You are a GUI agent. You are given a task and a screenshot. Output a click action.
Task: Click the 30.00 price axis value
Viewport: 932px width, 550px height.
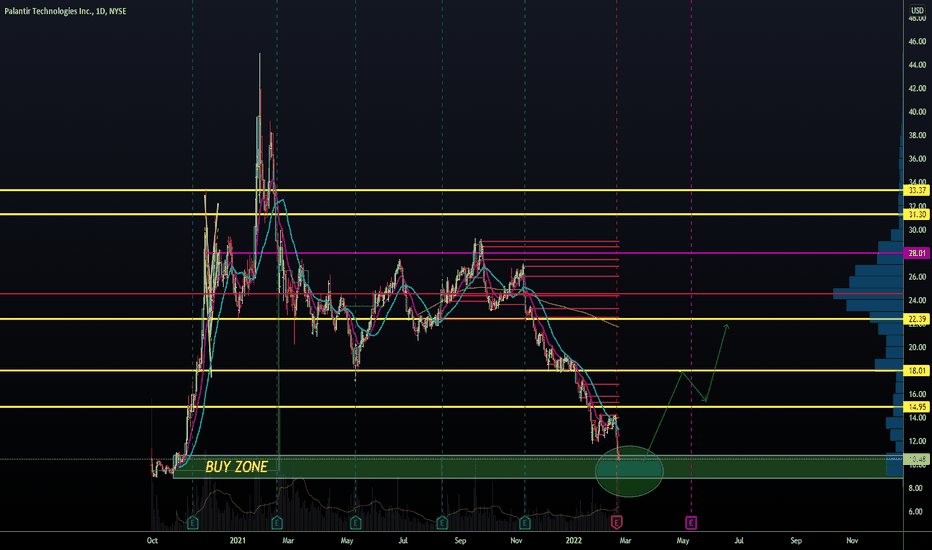click(917, 230)
